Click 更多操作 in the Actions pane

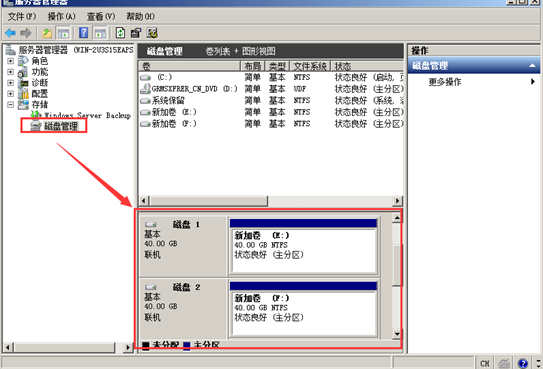tap(445, 82)
